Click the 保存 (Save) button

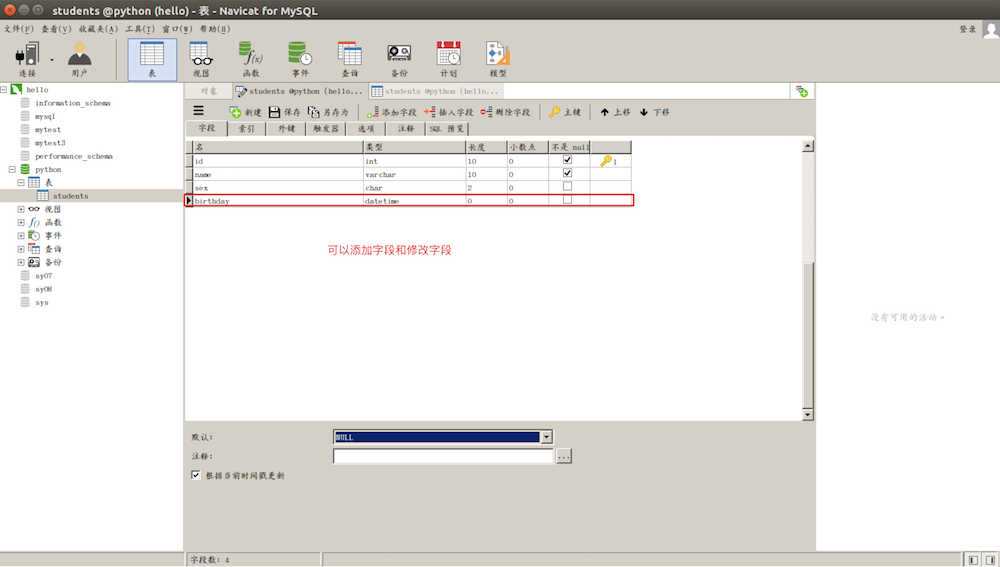(x=284, y=112)
